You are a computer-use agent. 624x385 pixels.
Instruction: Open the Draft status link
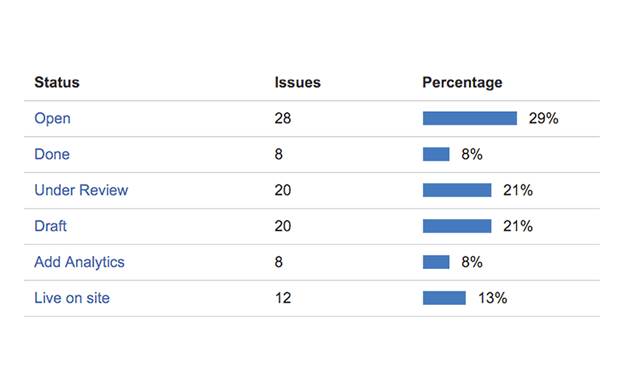(x=50, y=226)
